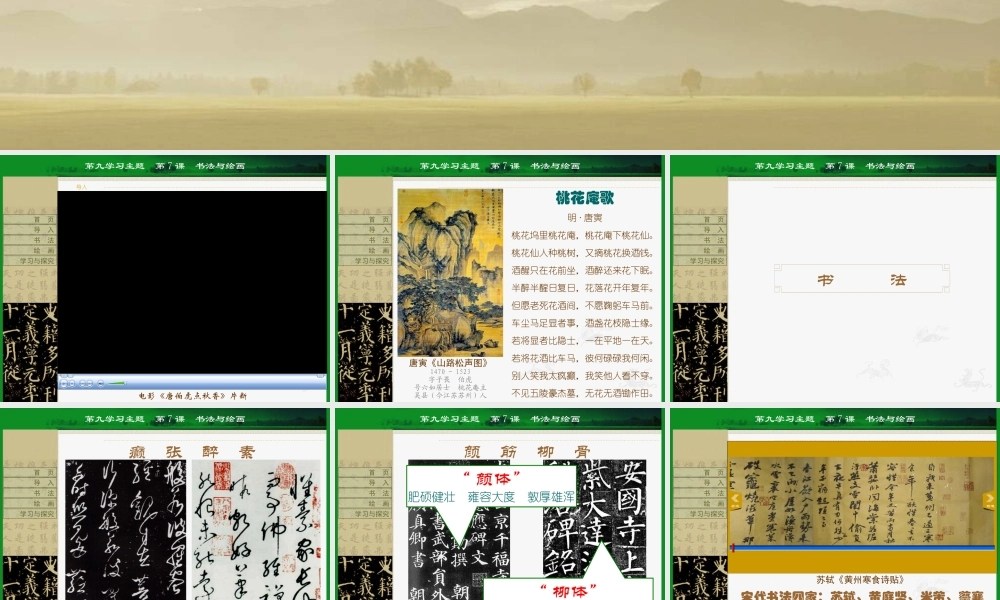Click the caption 电影《唐伯虎点秋香》片断
The image size is (1000, 600).
[193, 396]
